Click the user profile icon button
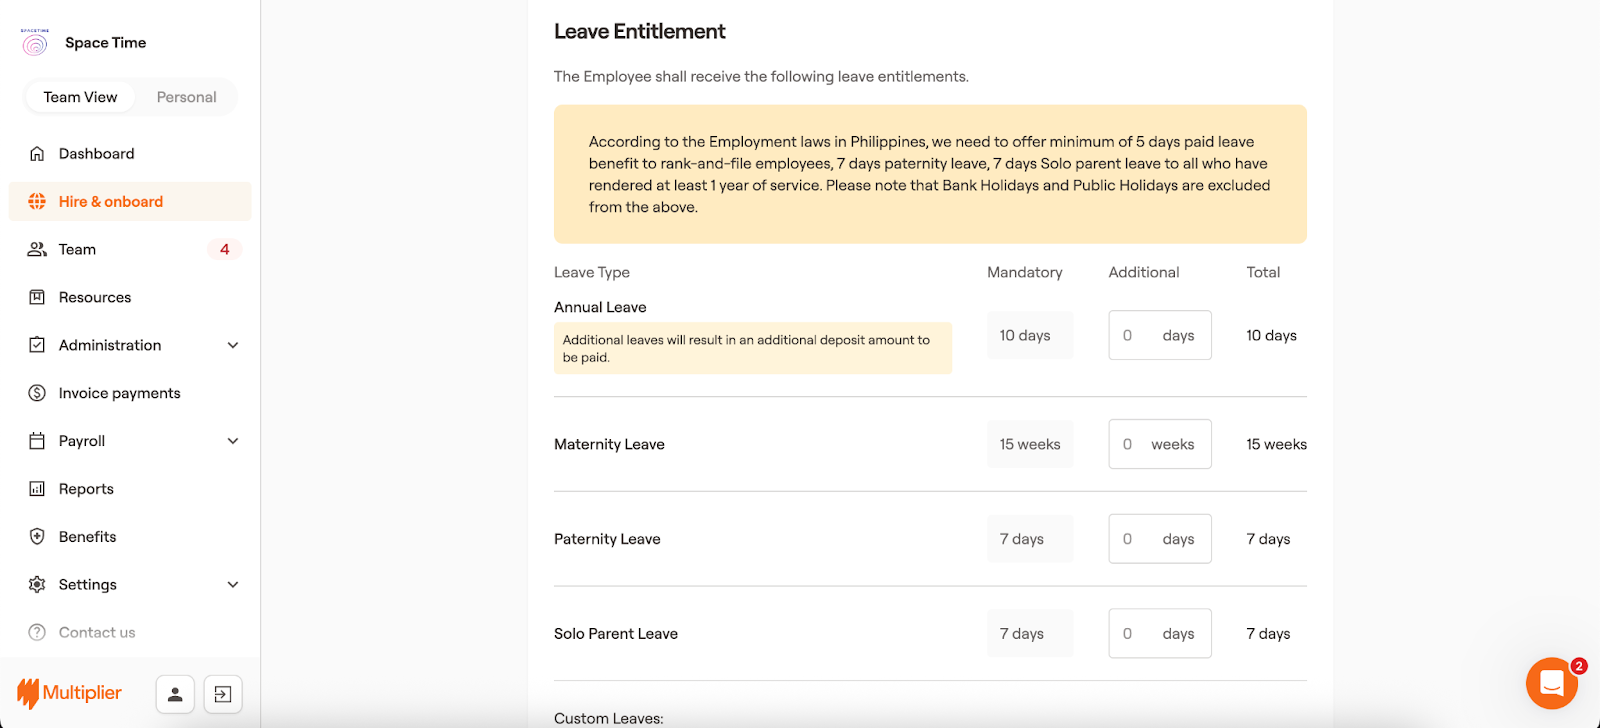Screen dimensions: 1600x728 coord(175,694)
